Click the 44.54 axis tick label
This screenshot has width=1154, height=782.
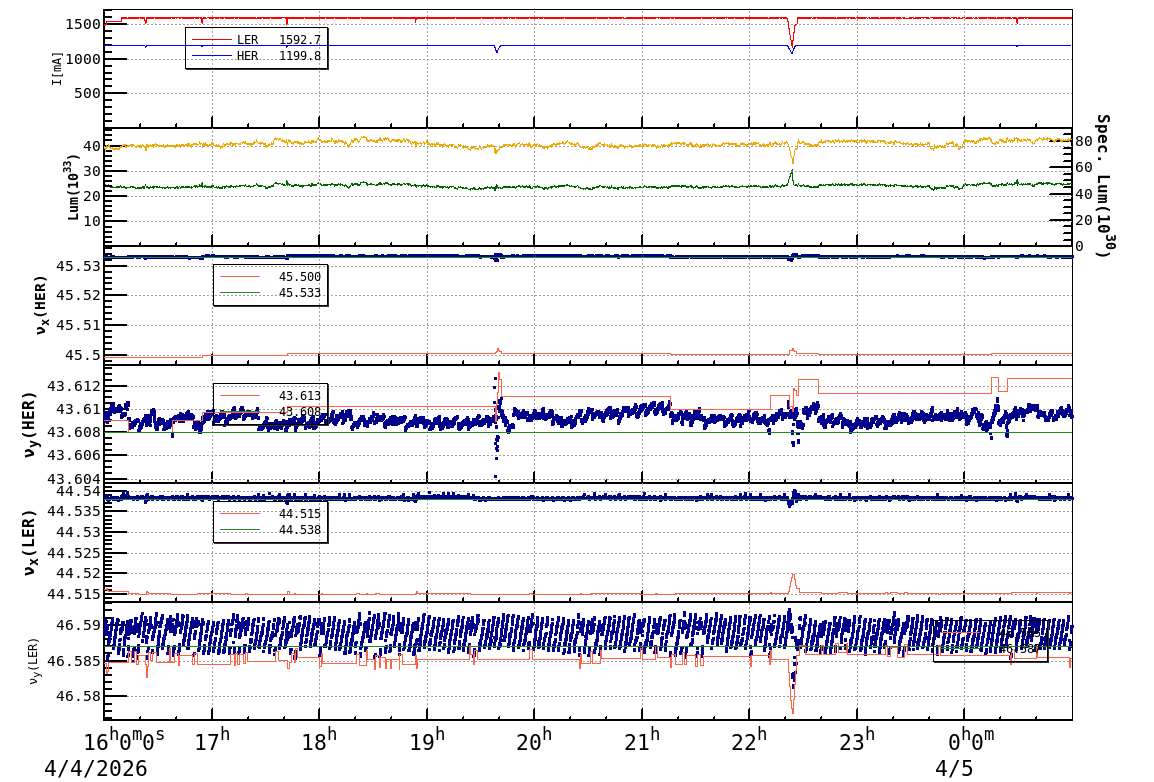[x=79, y=491]
